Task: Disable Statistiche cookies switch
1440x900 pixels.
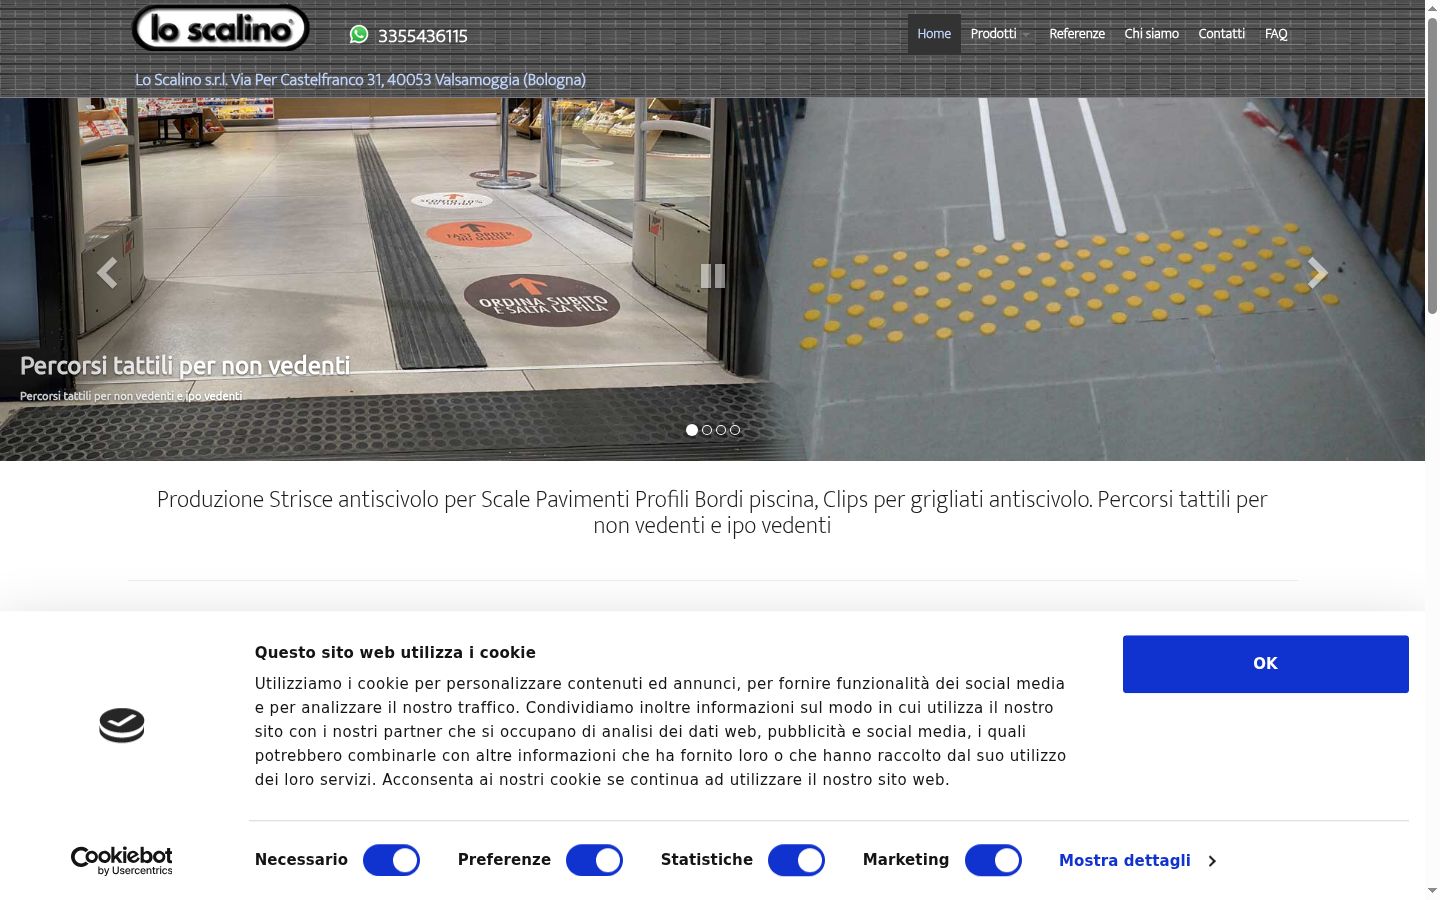Action: tap(796, 860)
